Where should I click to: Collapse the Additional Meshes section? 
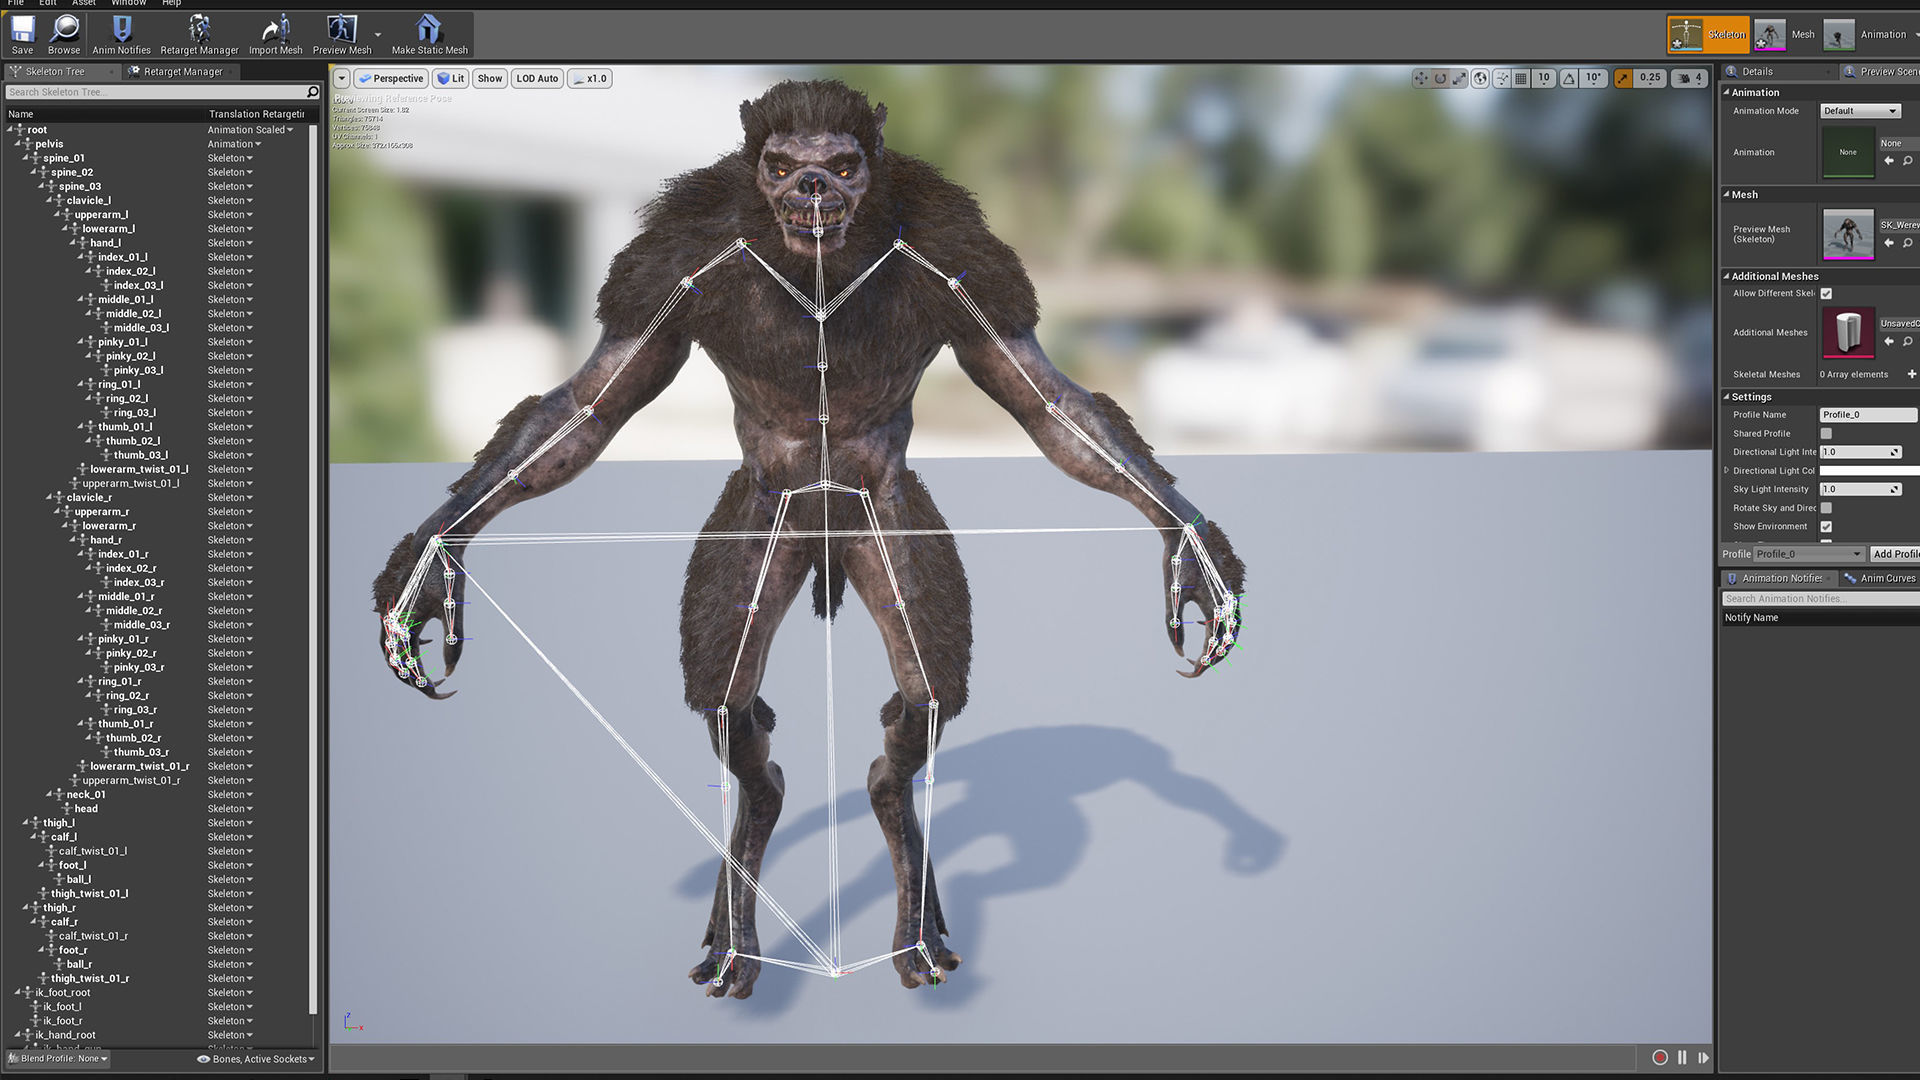pos(1727,276)
